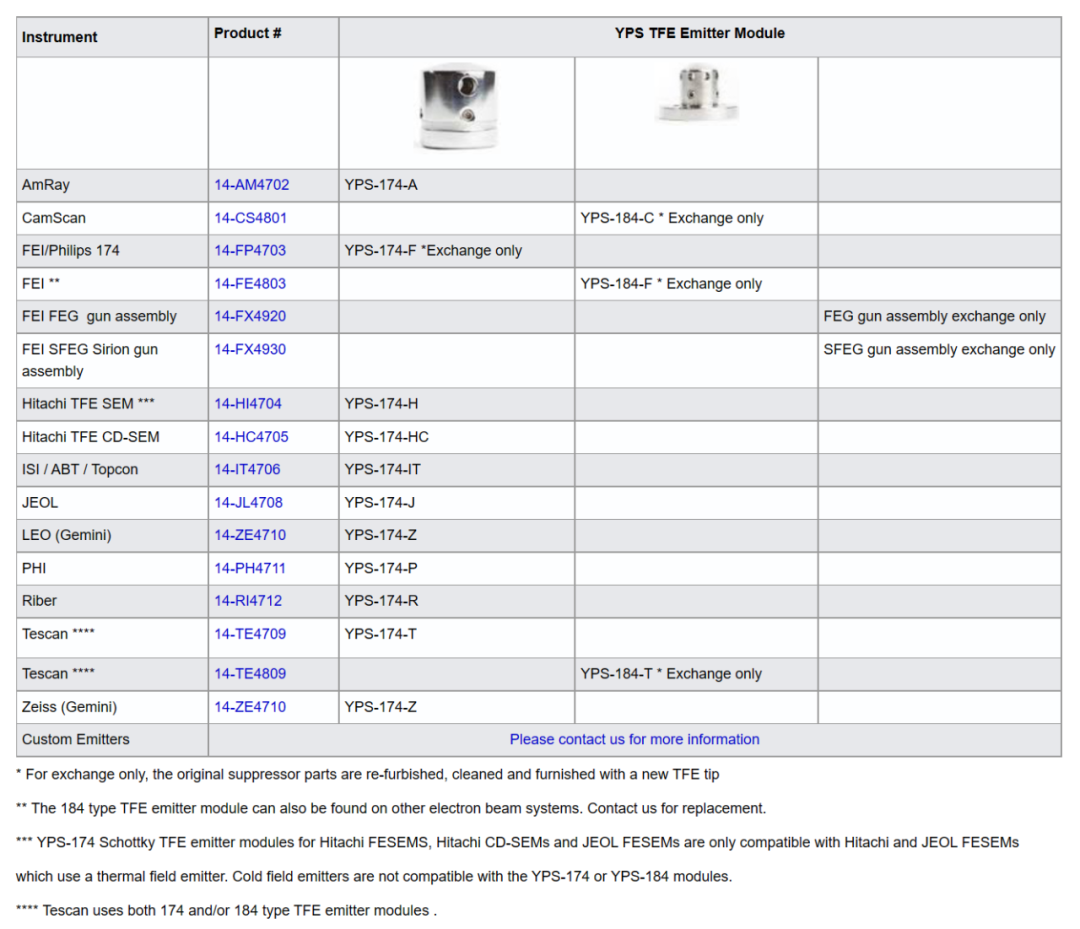Click the 'YPS TFE Emitter Module' header

click(x=700, y=37)
